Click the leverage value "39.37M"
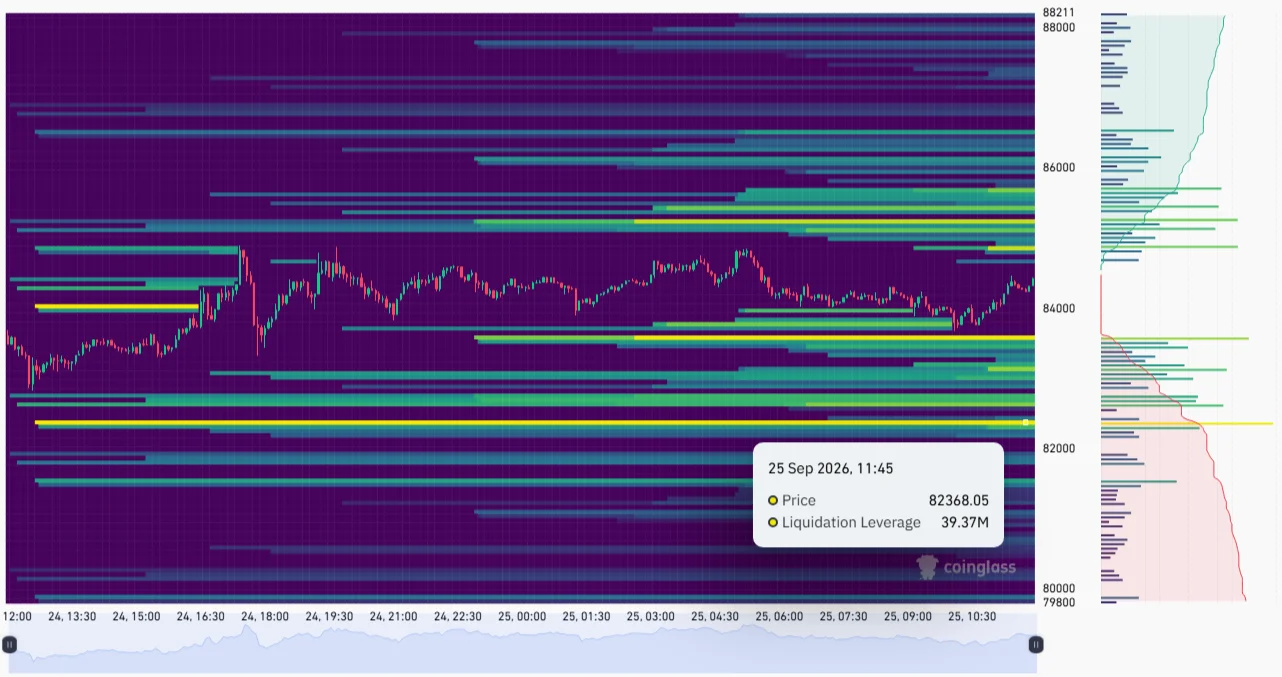The width and height of the screenshot is (1282, 677). [x=965, y=522]
